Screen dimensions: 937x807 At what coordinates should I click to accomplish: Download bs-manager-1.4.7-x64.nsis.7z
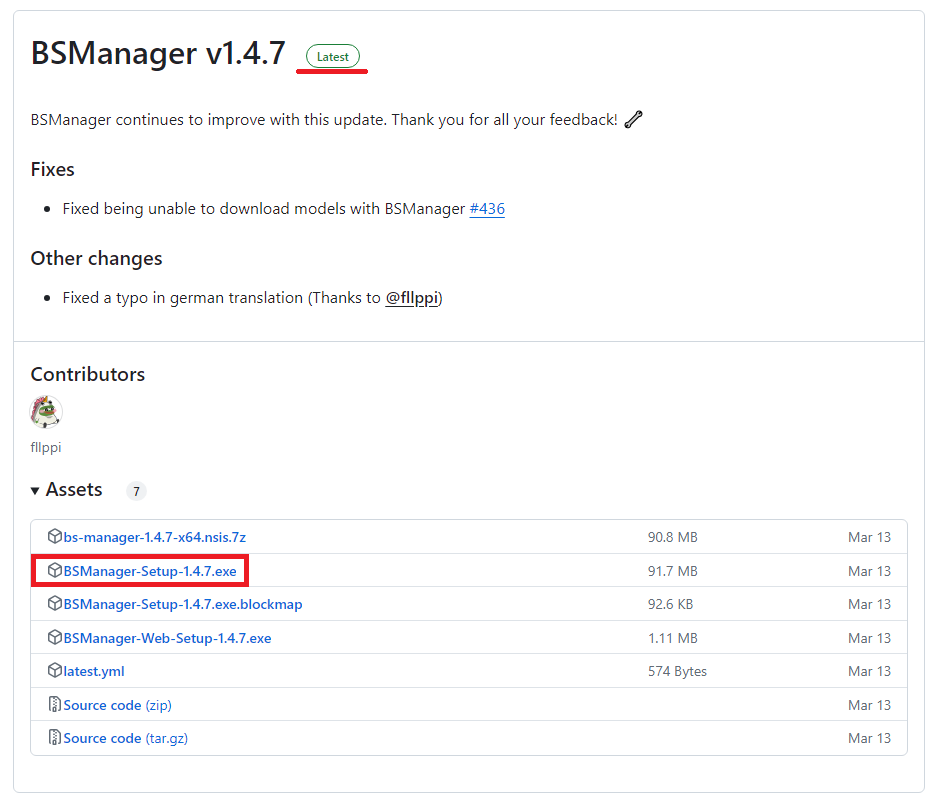[x=155, y=537]
